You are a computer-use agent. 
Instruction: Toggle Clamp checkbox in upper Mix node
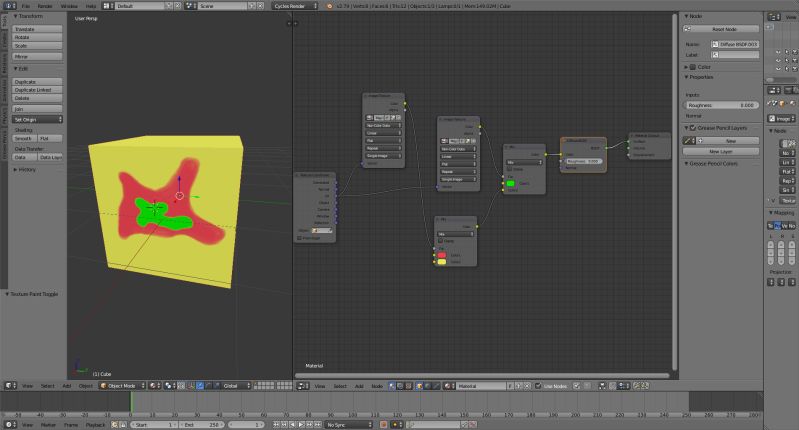click(x=509, y=169)
